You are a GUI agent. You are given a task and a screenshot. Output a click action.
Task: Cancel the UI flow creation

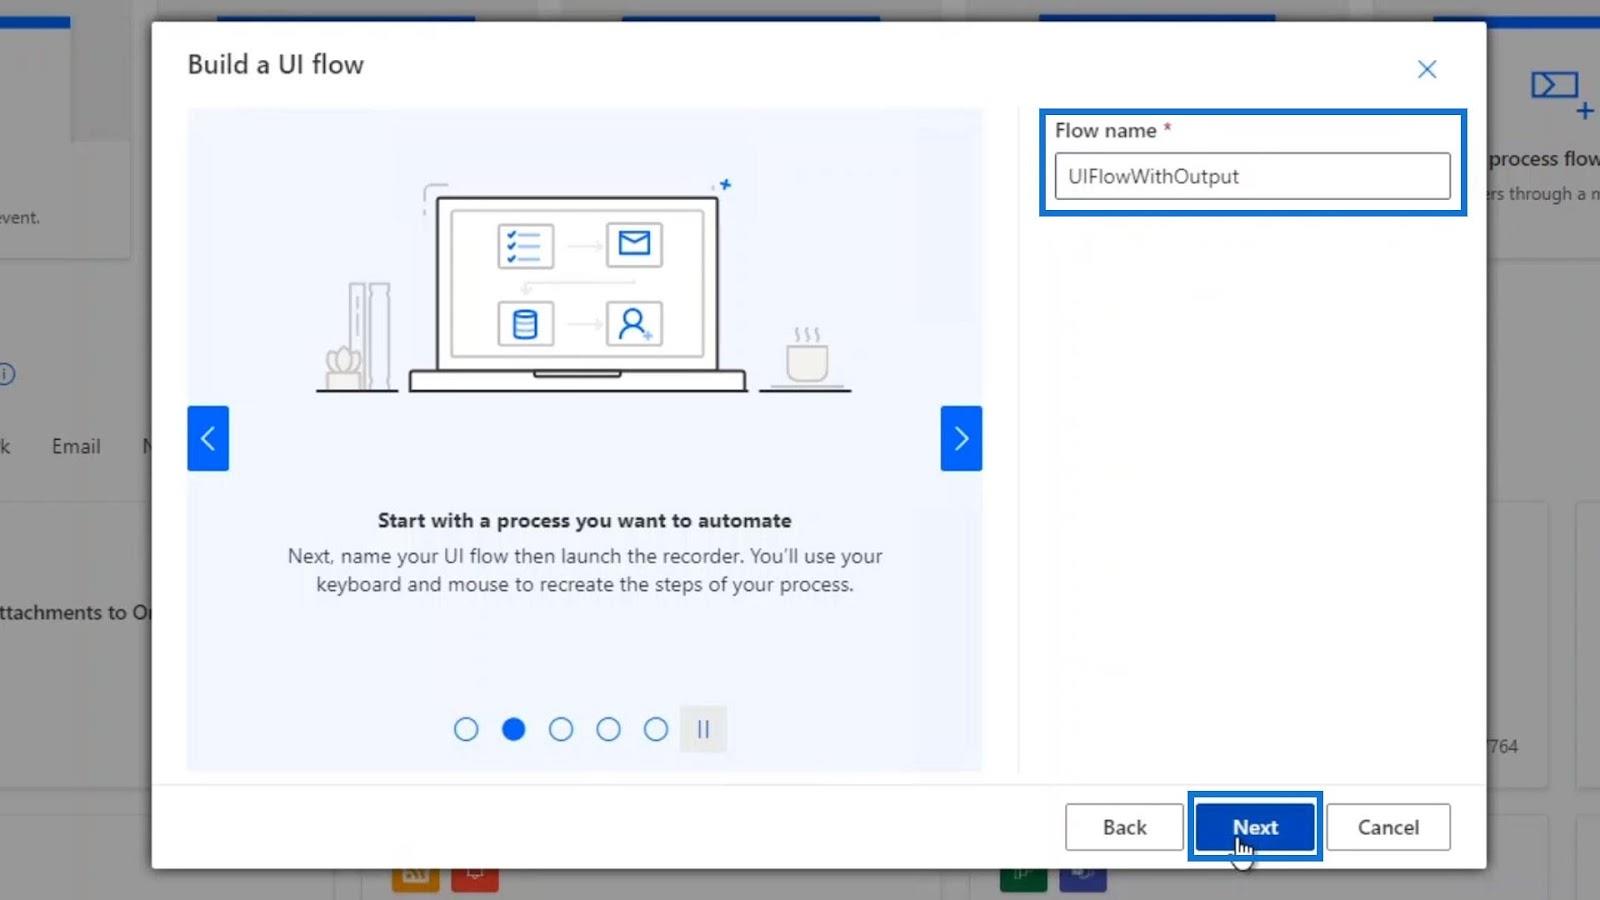coord(1388,827)
